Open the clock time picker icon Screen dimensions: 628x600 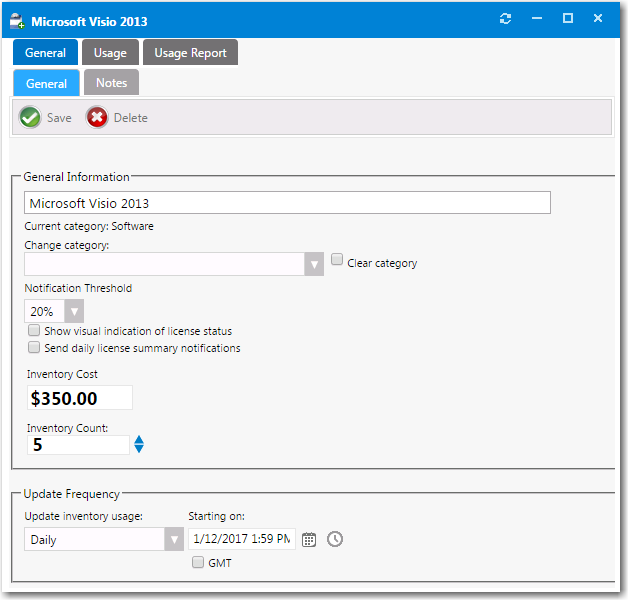[x=335, y=539]
